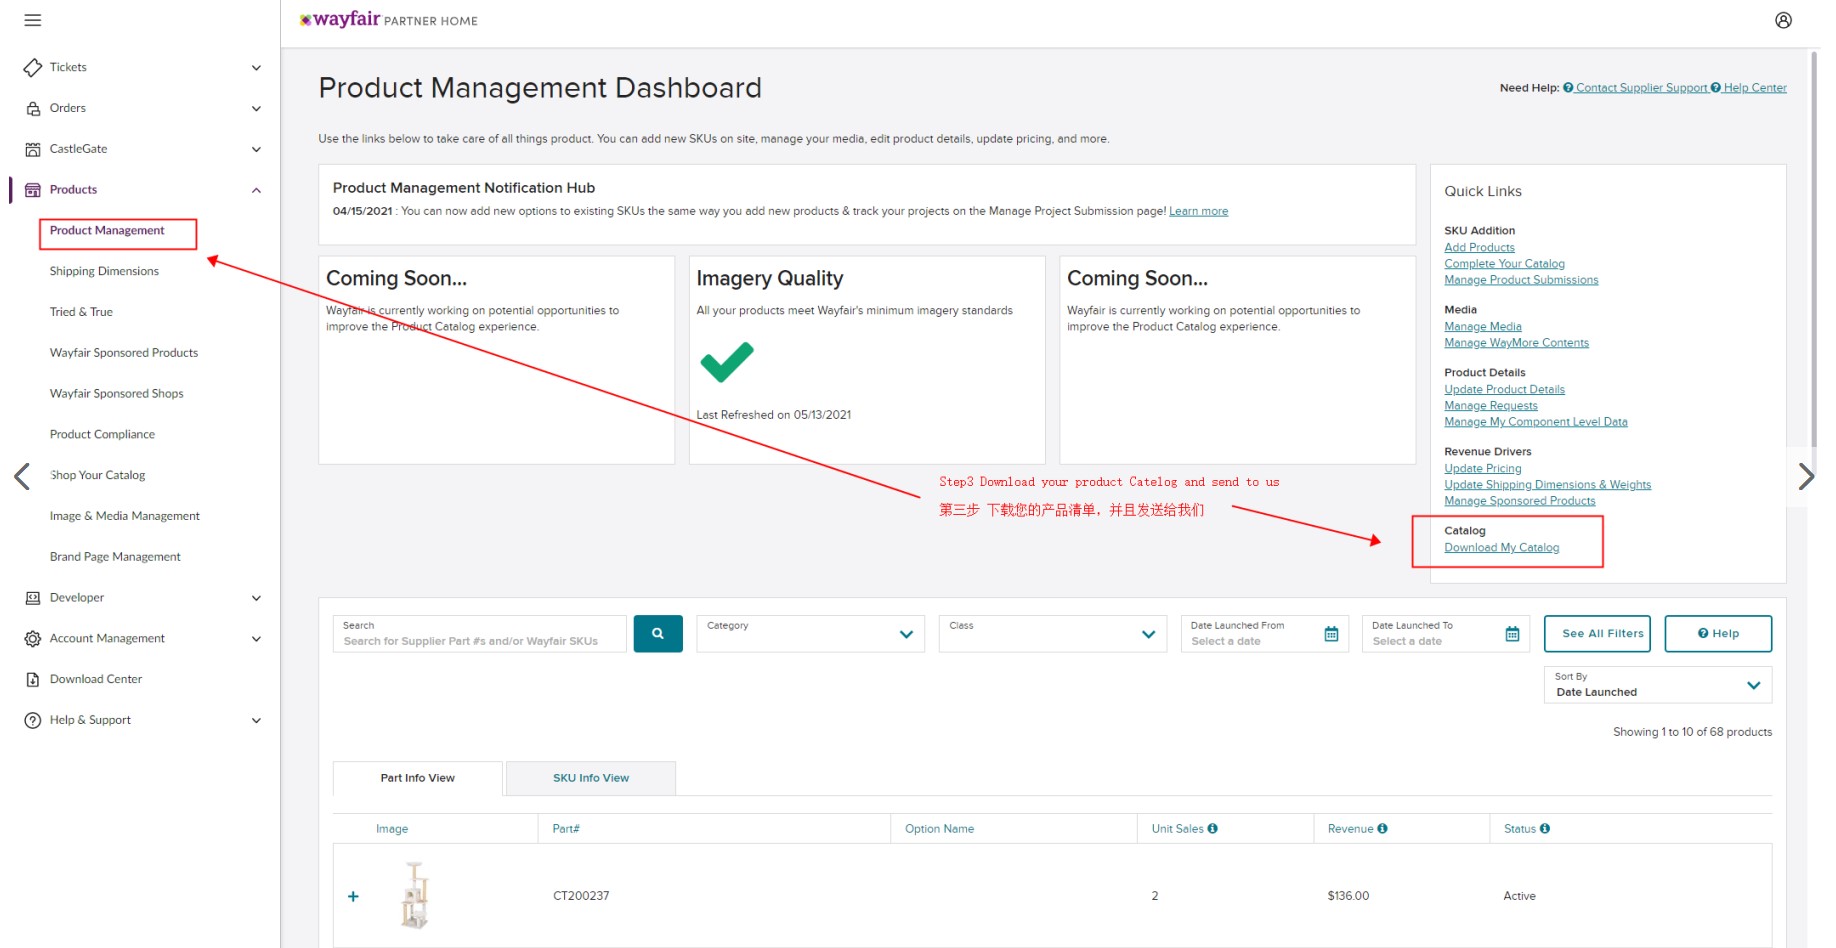Open the Class dropdown
The image size is (1836, 948).
click(x=1052, y=633)
